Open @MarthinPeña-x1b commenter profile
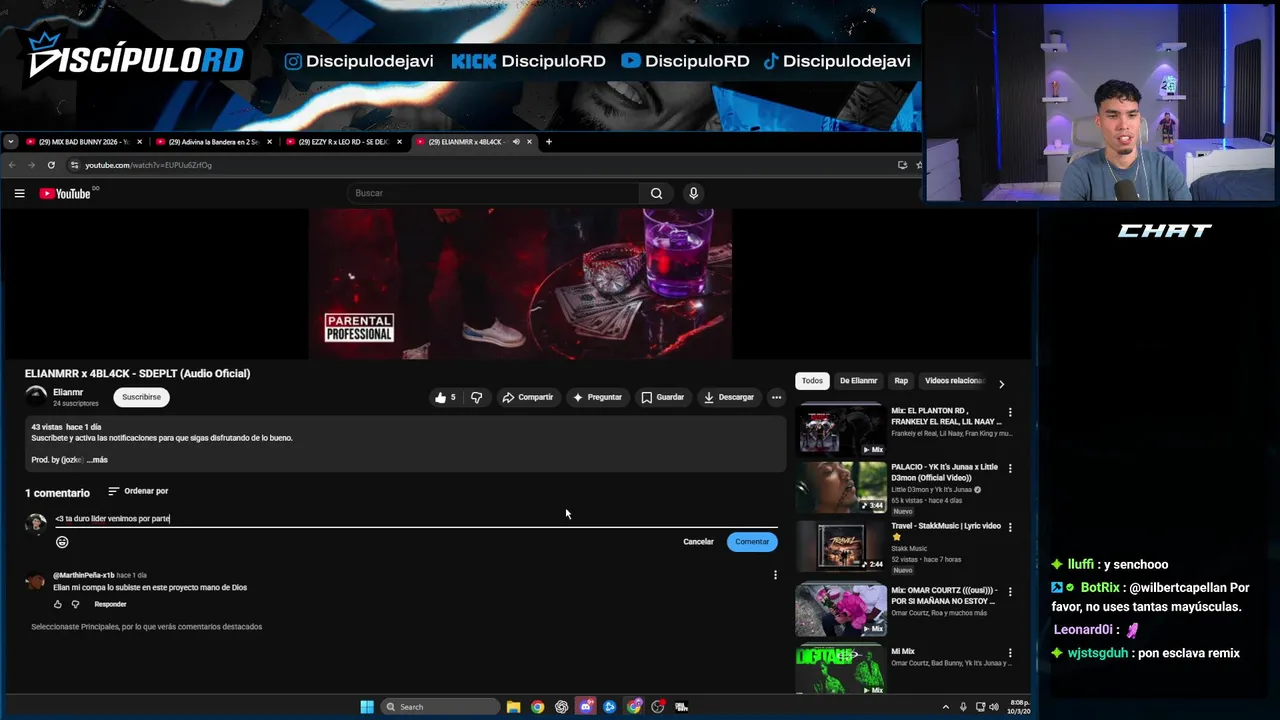This screenshot has width=1280, height=720. (x=83, y=575)
